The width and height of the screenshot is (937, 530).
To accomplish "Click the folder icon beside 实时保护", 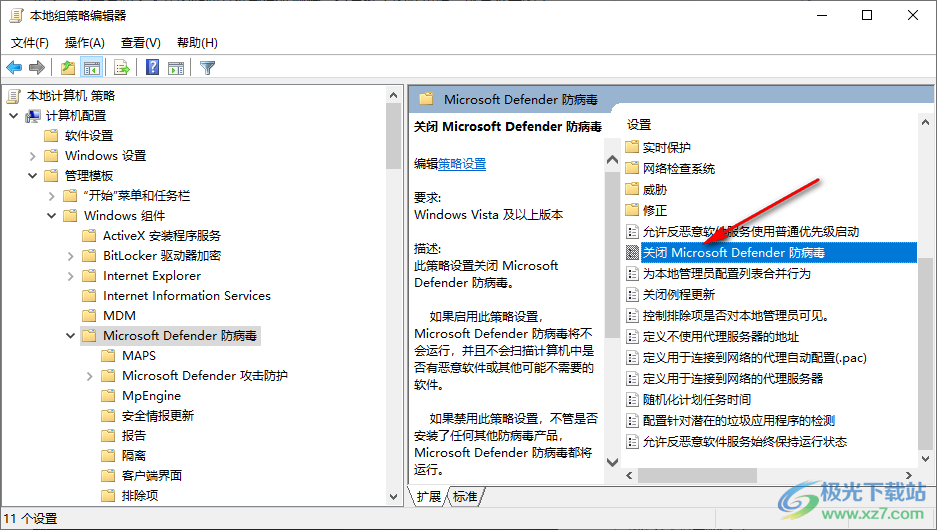I will pos(632,147).
